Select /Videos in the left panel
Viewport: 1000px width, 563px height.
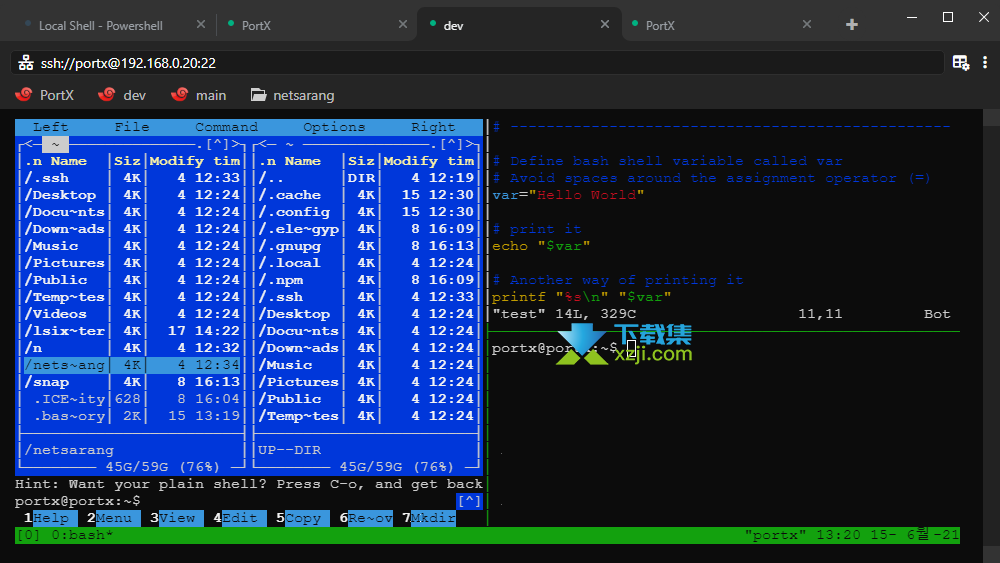132,314
